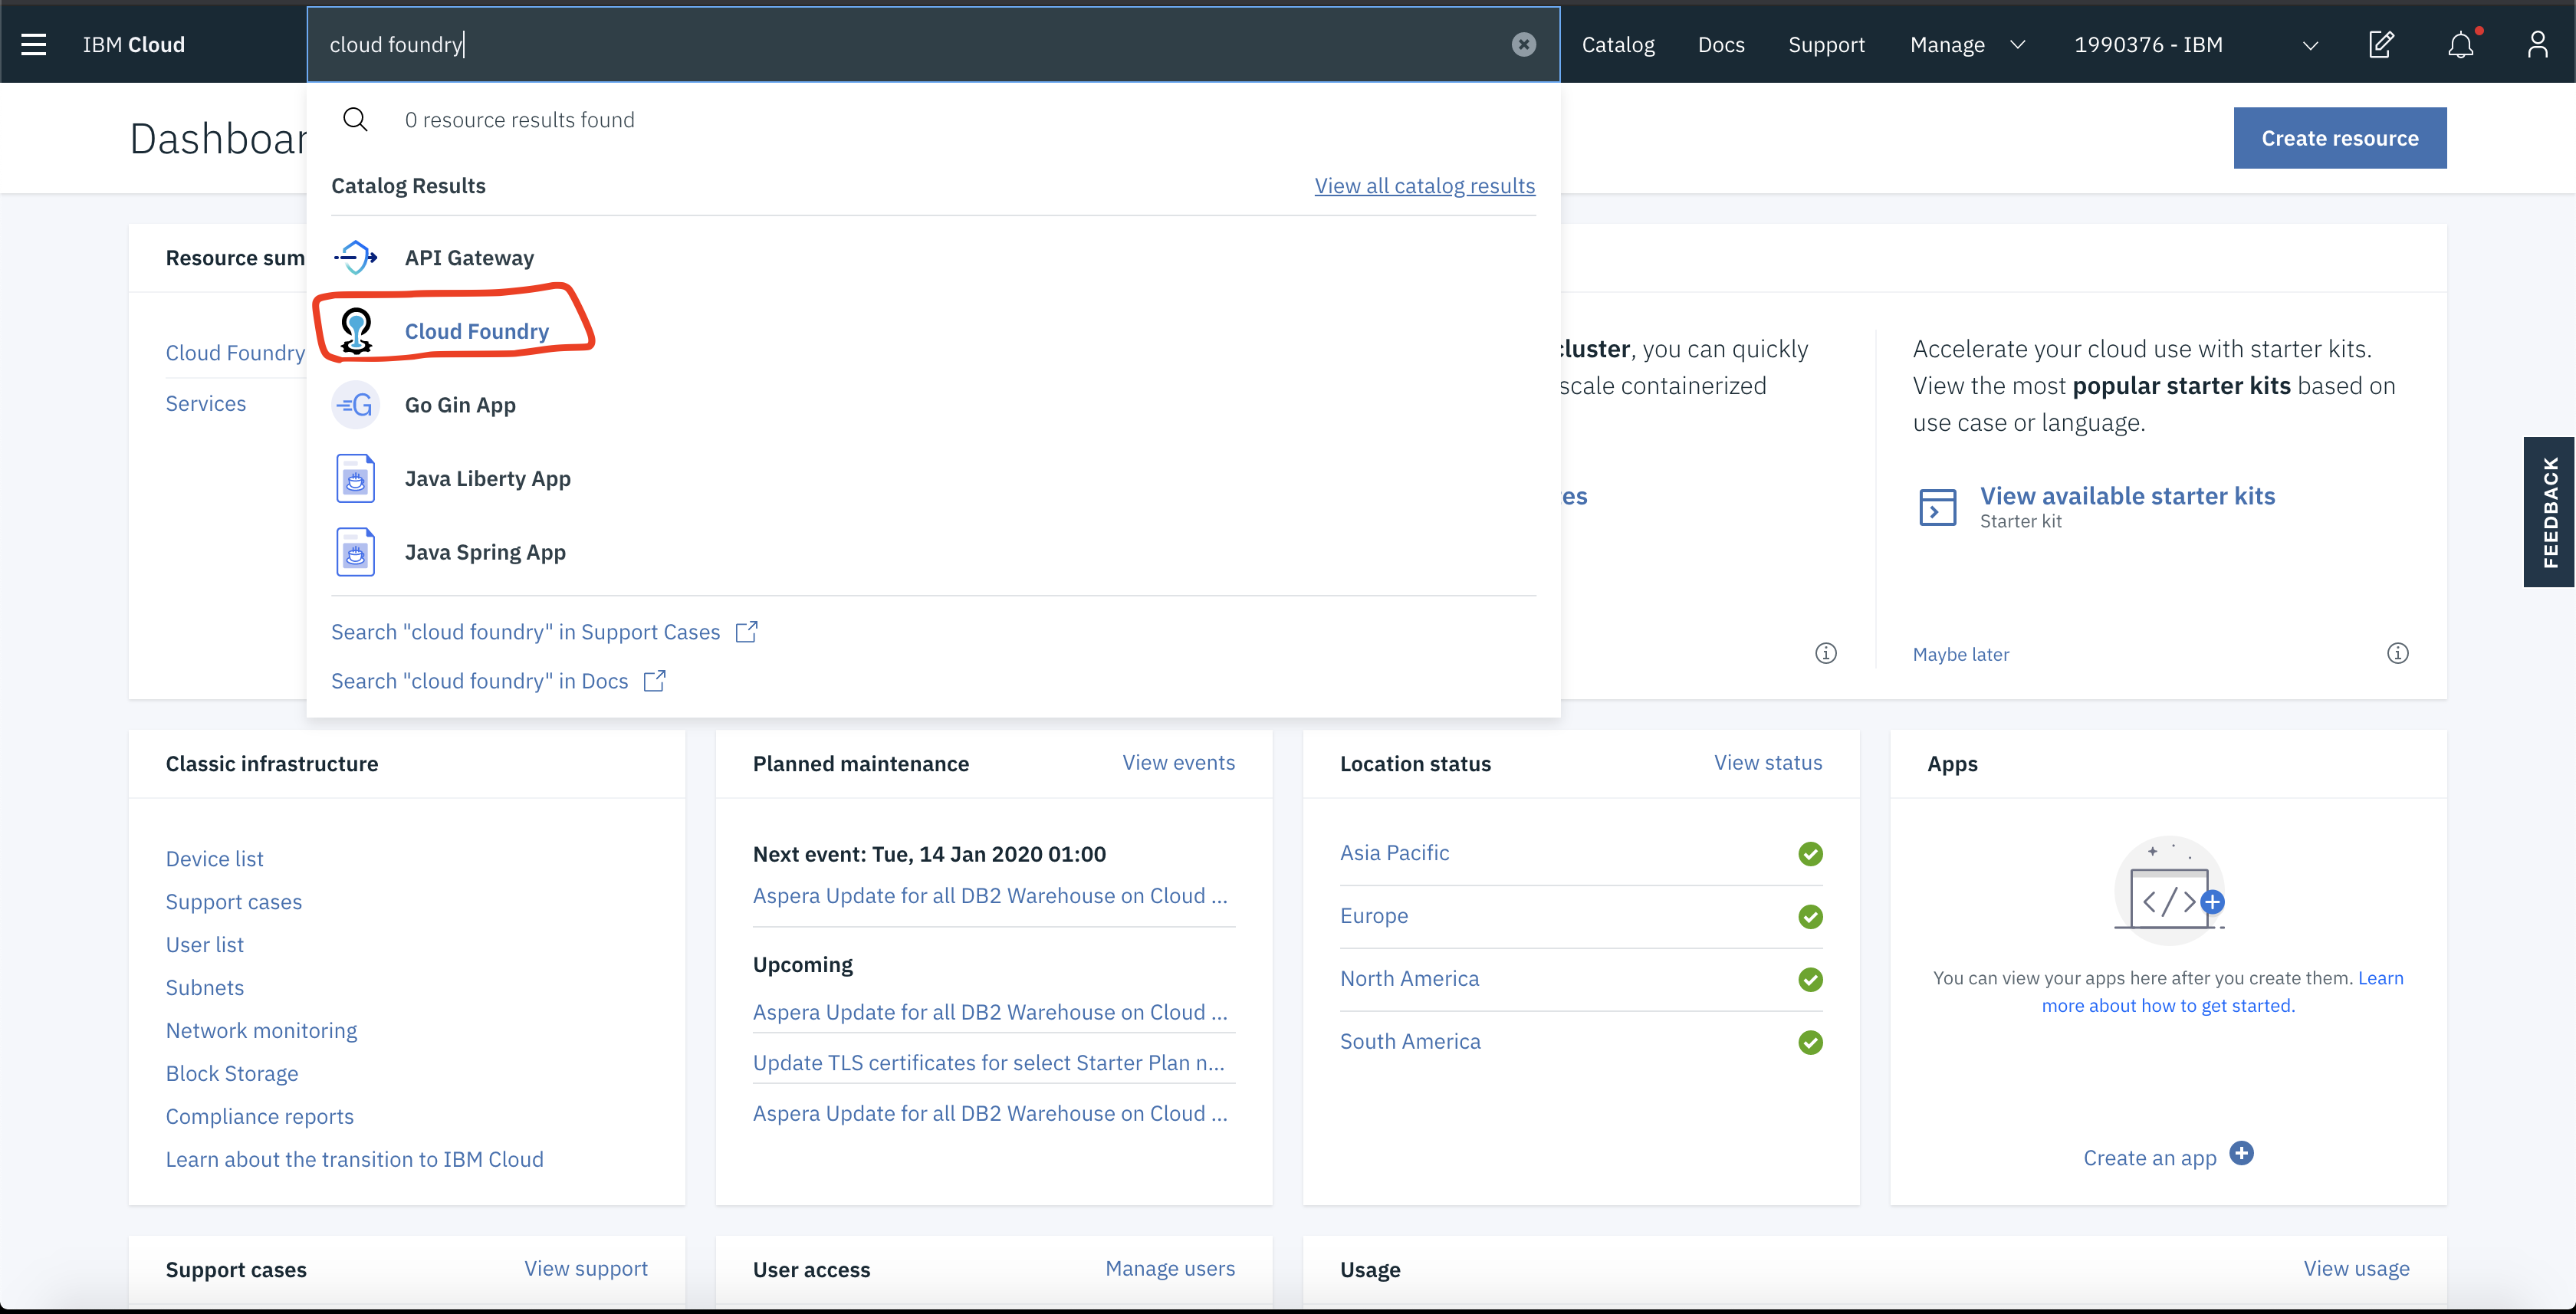Image resolution: width=2576 pixels, height=1314 pixels.
Task: Click View all catalog results link
Action: (1424, 184)
